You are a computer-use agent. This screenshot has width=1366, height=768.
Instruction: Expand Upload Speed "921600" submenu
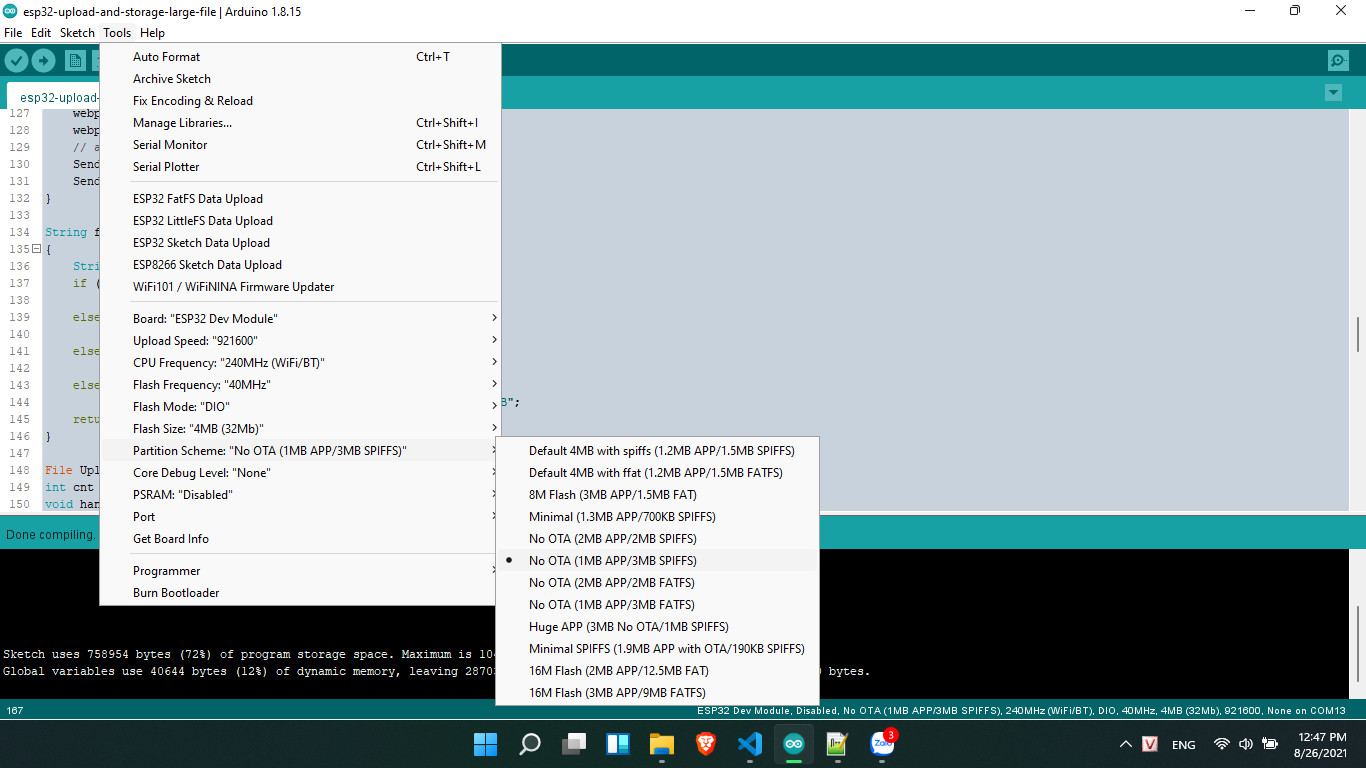(300, 341)
